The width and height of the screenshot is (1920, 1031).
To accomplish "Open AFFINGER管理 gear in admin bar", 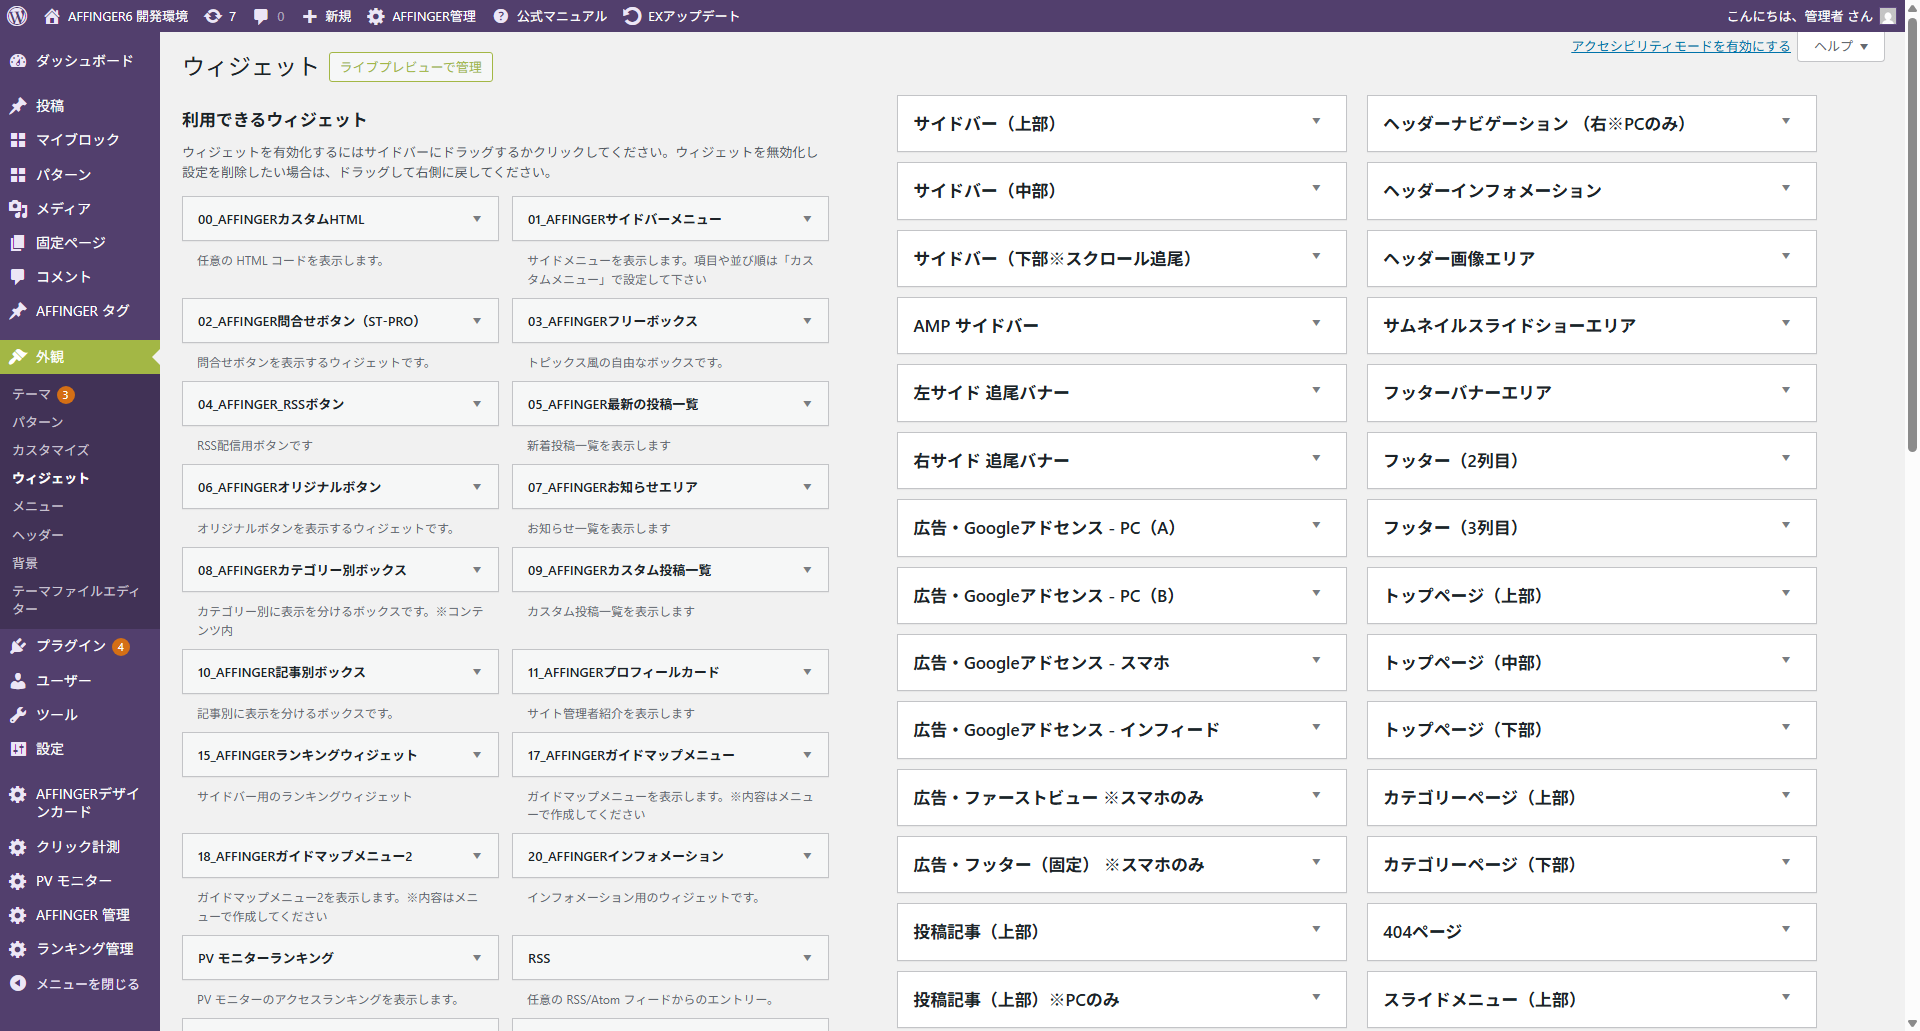I will click(x=376, y=16).
